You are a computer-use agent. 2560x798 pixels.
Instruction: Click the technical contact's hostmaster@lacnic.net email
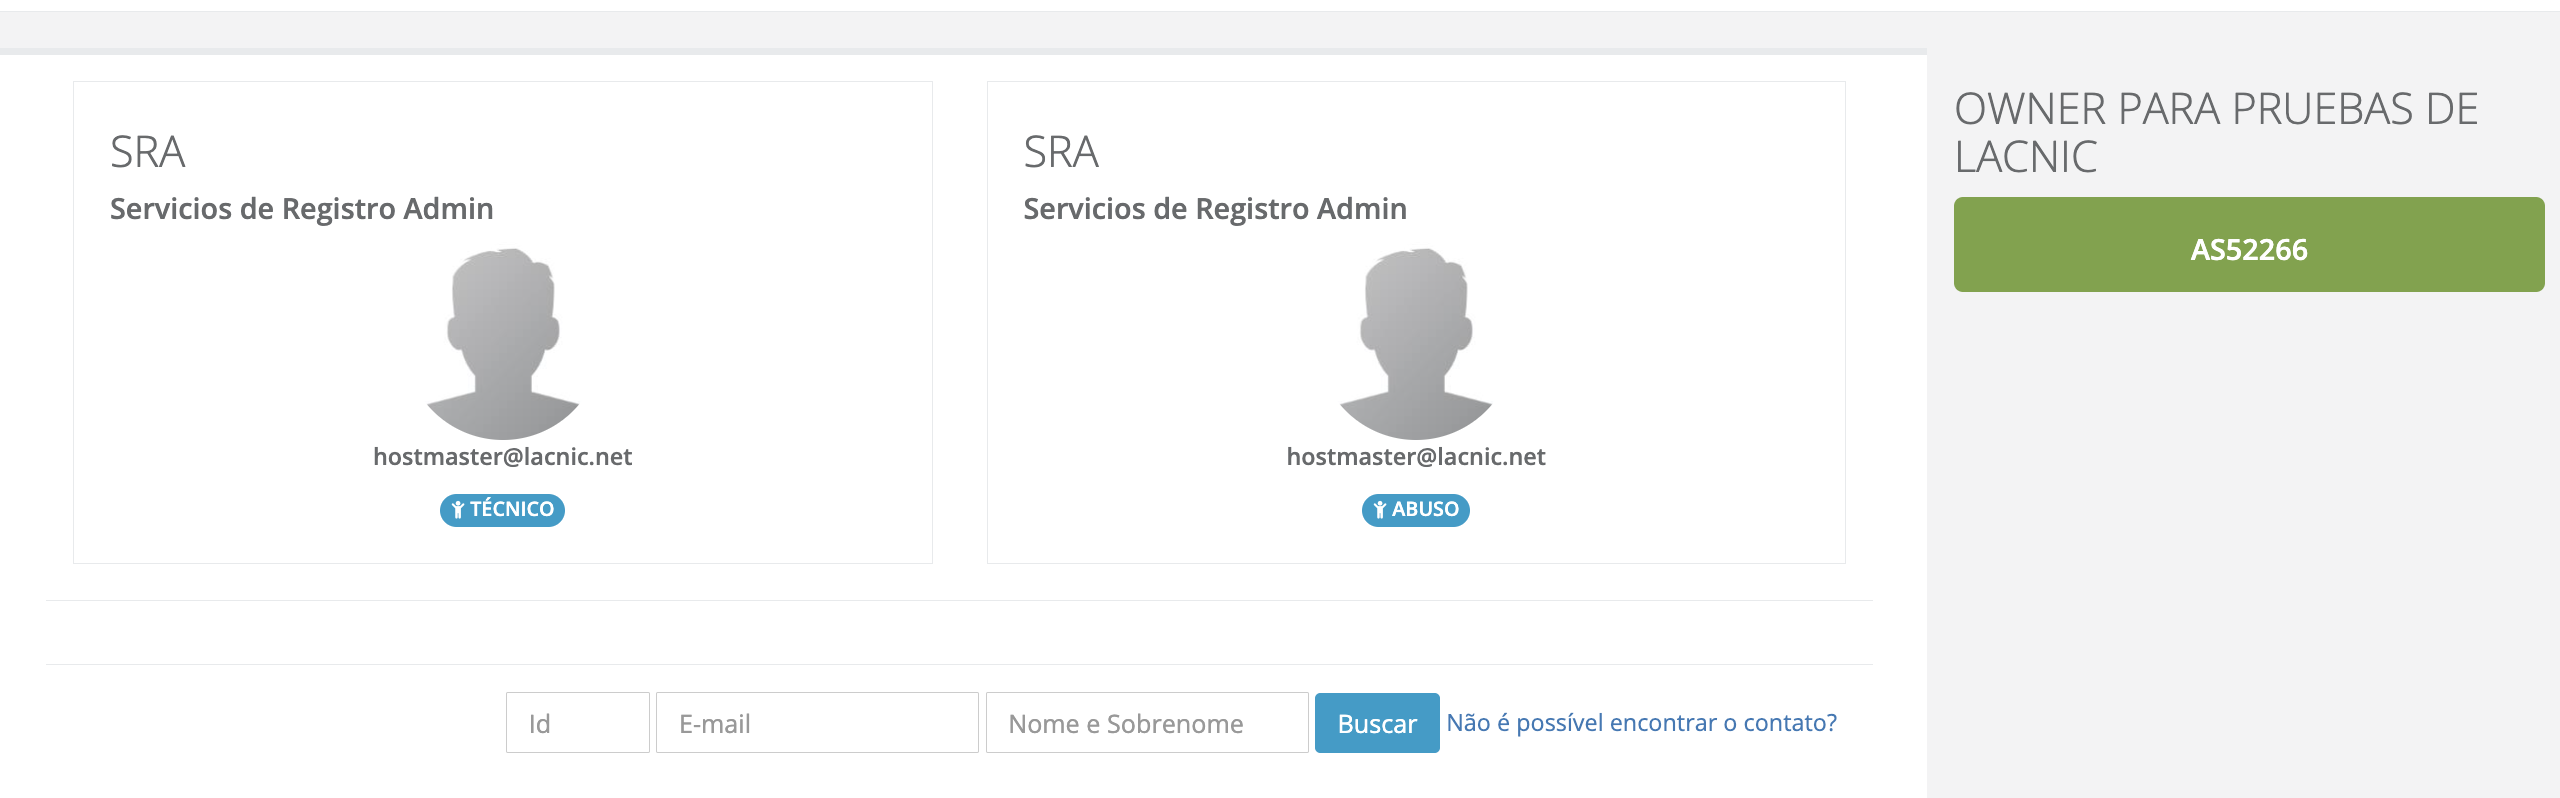click(x=502, y=457)
